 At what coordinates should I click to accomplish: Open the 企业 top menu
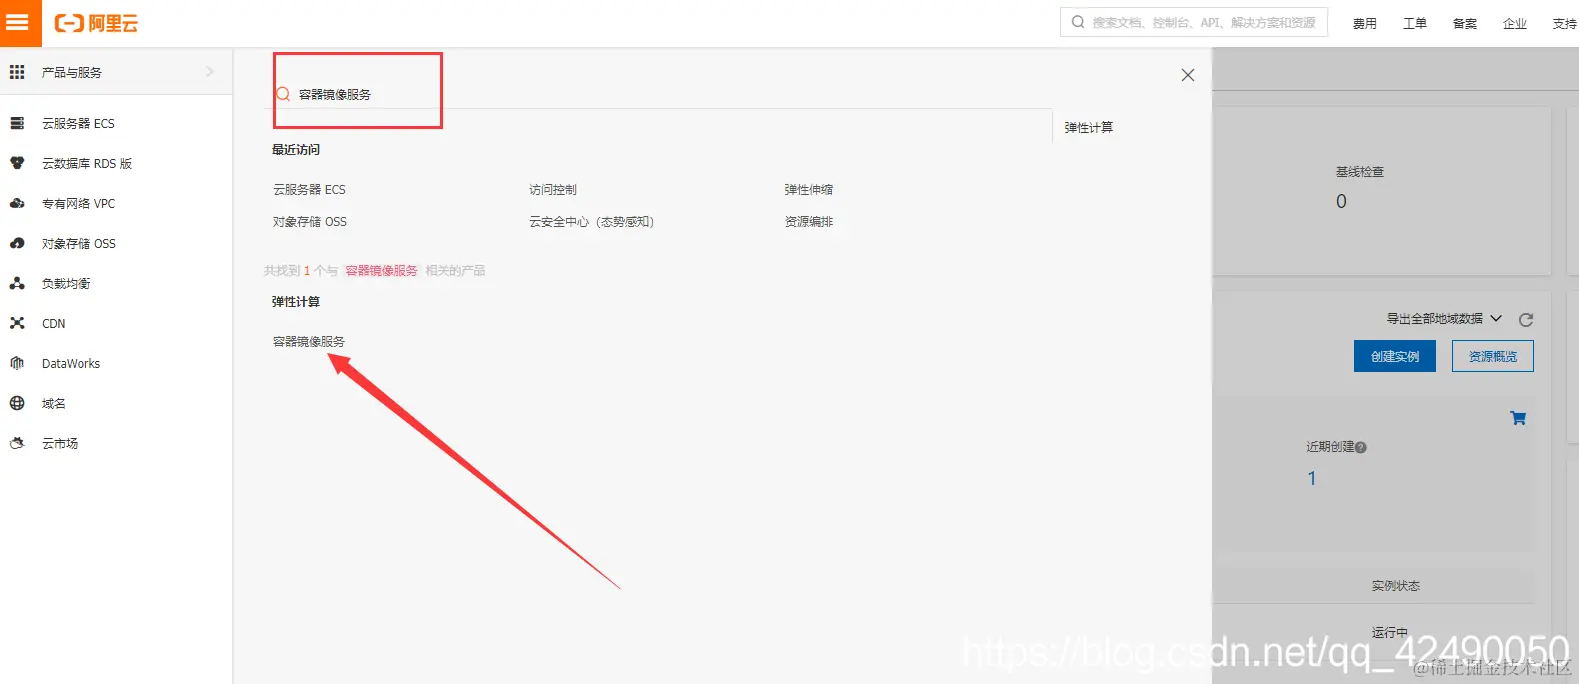1515,23
